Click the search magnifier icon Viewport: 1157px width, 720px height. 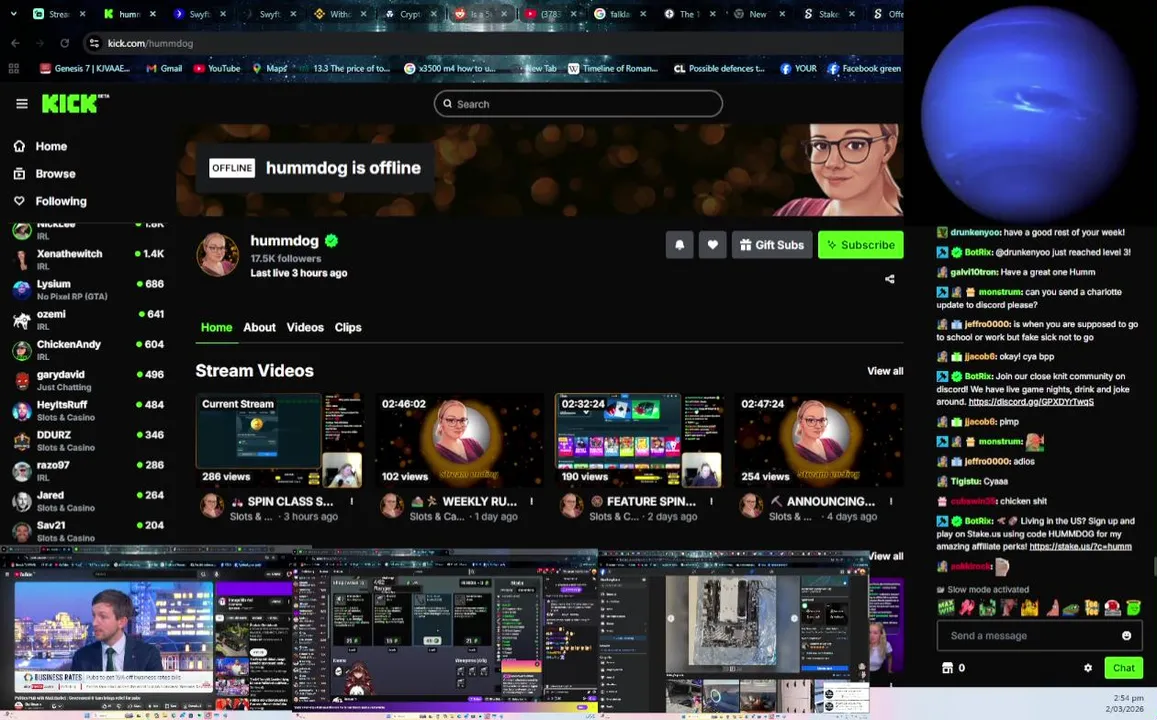tap(447, 104)
